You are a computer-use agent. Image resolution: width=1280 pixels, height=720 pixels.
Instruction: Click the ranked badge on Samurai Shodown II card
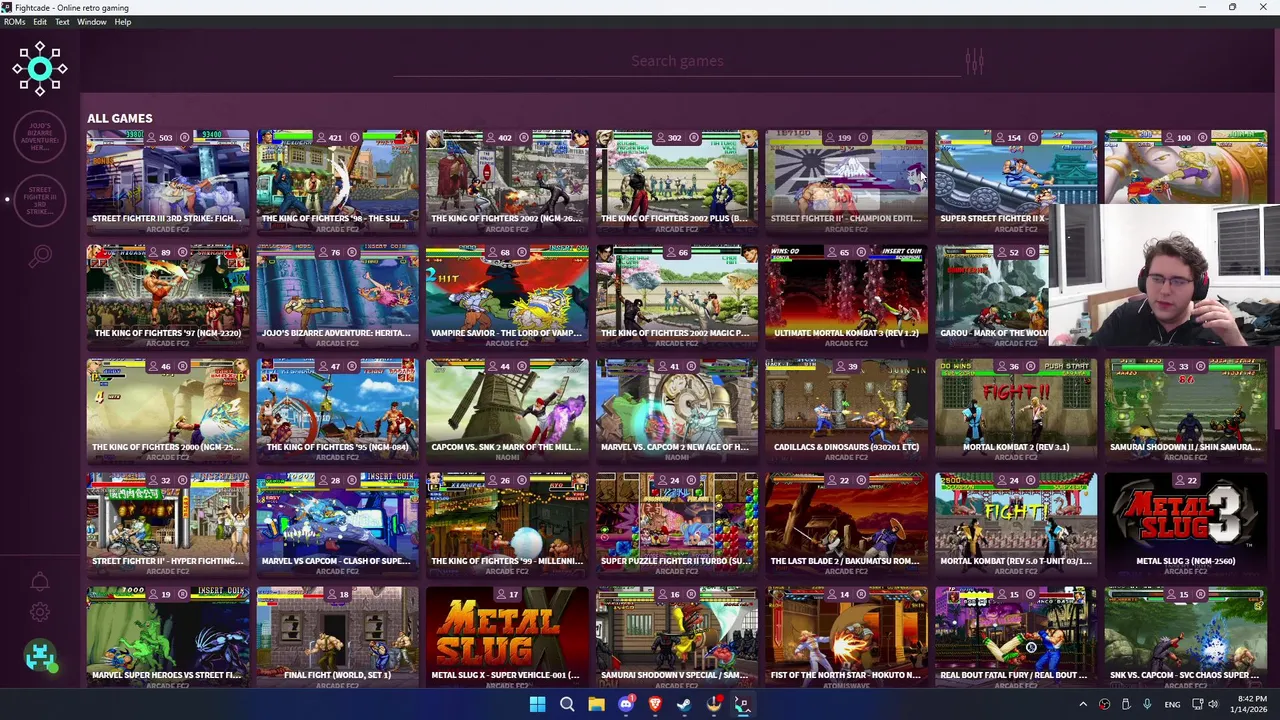click(x=1201, y=366)
